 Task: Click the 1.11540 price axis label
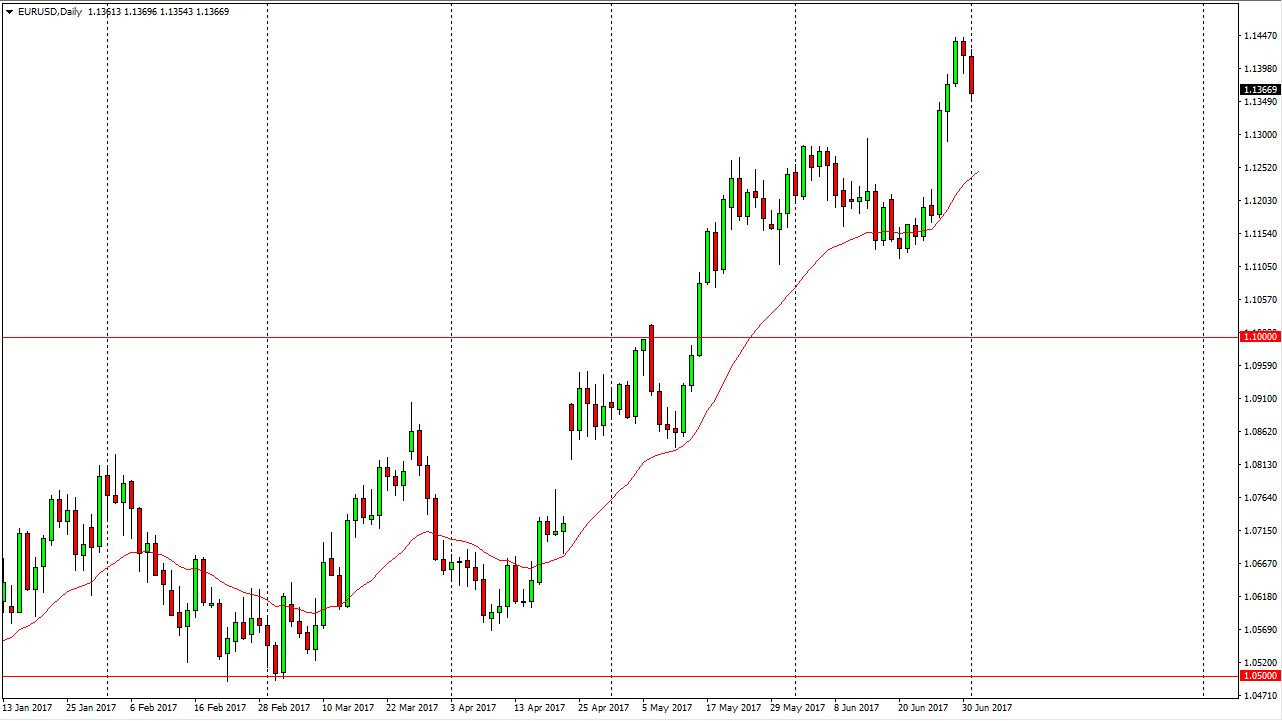tap(1260, 234)
